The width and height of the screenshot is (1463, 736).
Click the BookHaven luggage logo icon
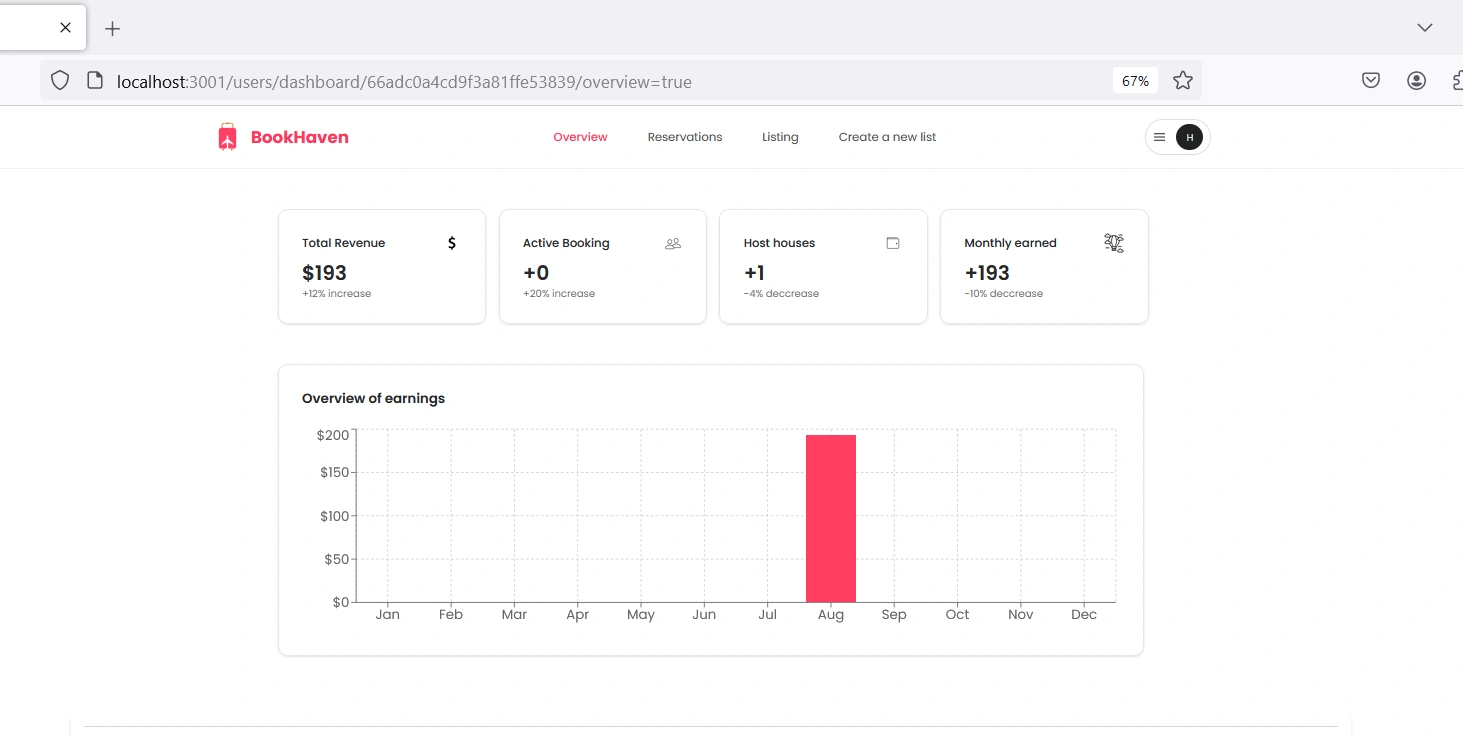(227, 137)
